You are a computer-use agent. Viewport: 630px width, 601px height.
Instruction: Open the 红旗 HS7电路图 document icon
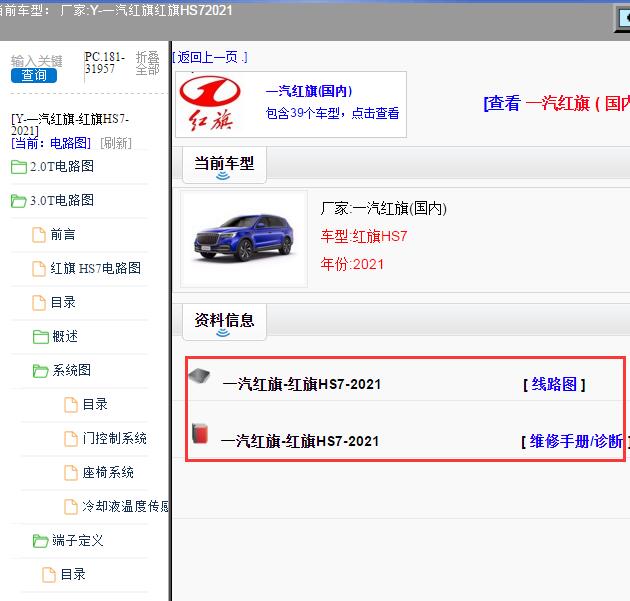point(39,268)
